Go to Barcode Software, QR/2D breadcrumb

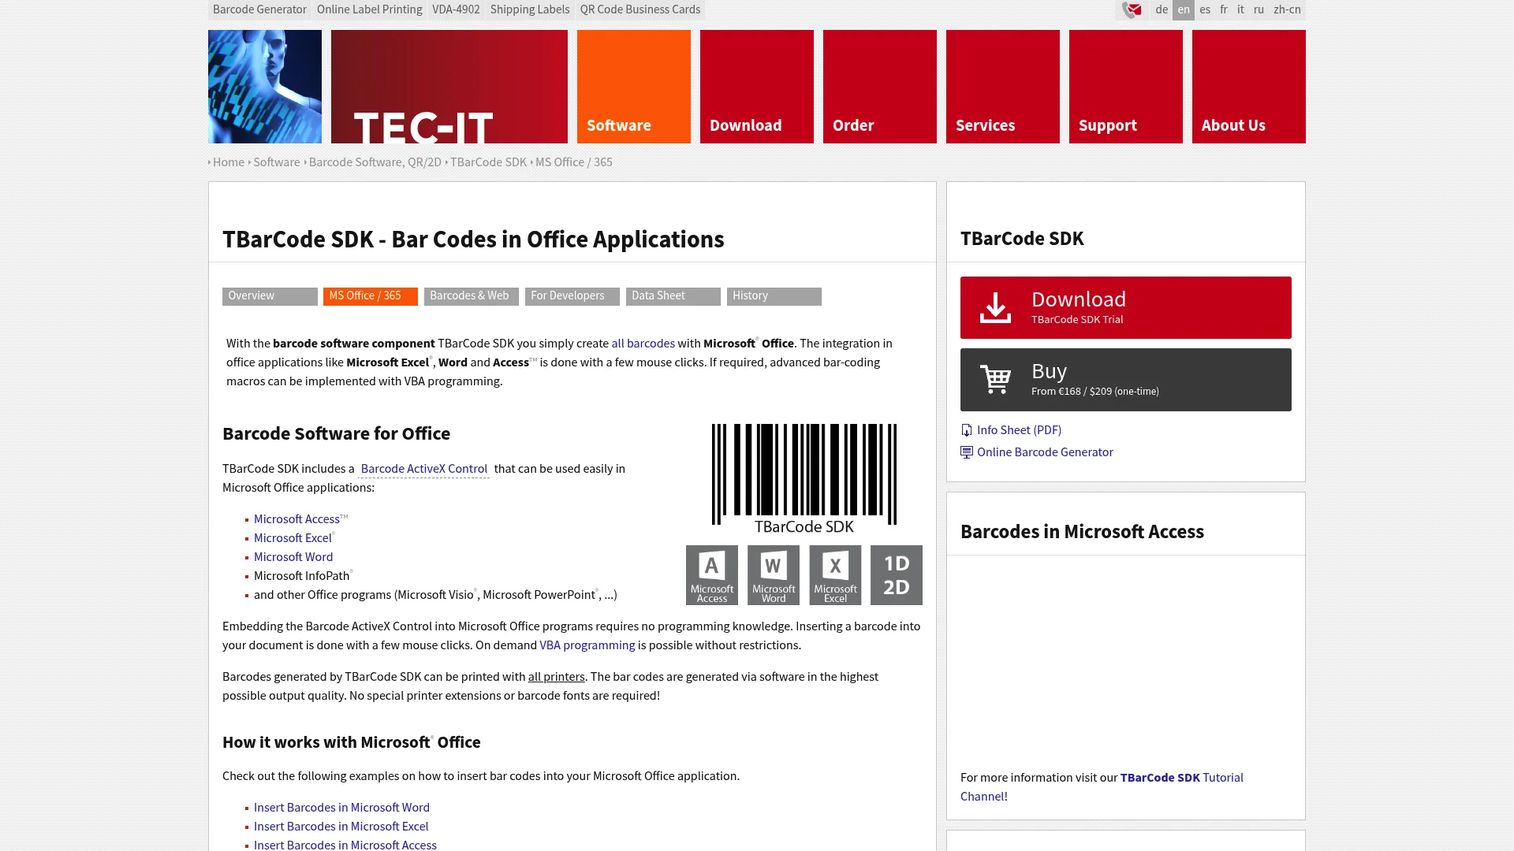[375, 162]
